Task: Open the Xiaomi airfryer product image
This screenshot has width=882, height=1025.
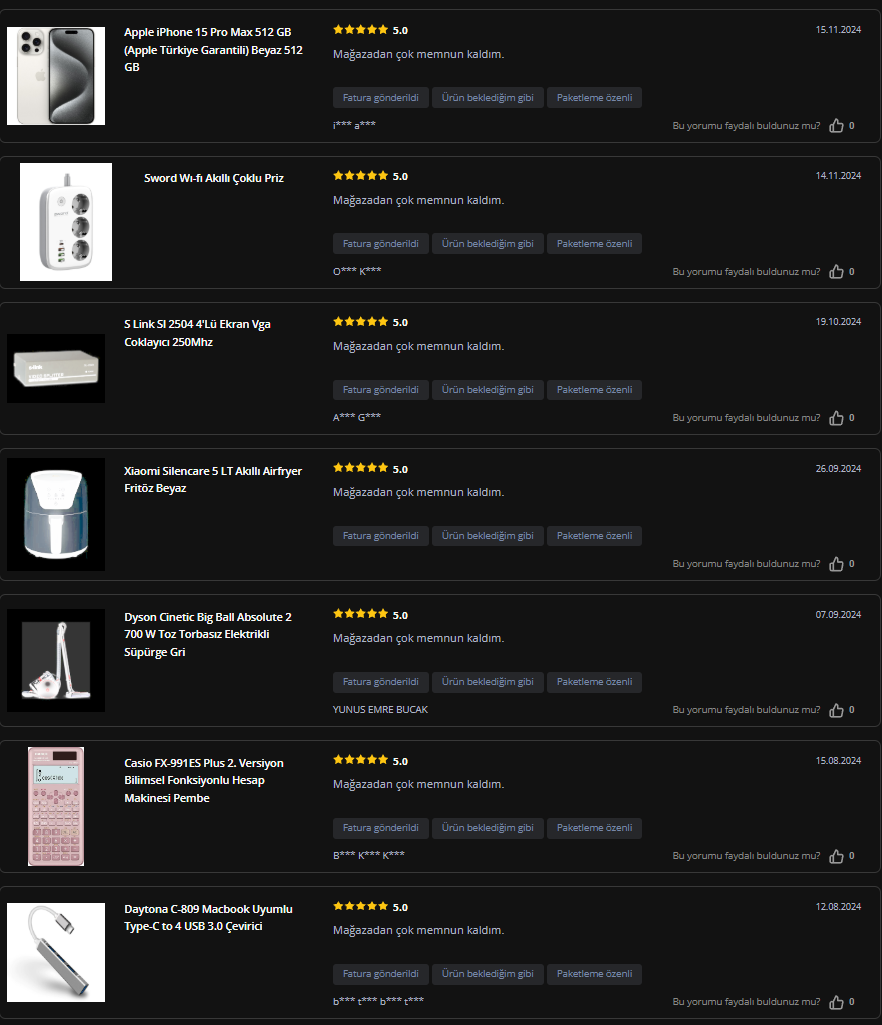Action: point(56,514)
